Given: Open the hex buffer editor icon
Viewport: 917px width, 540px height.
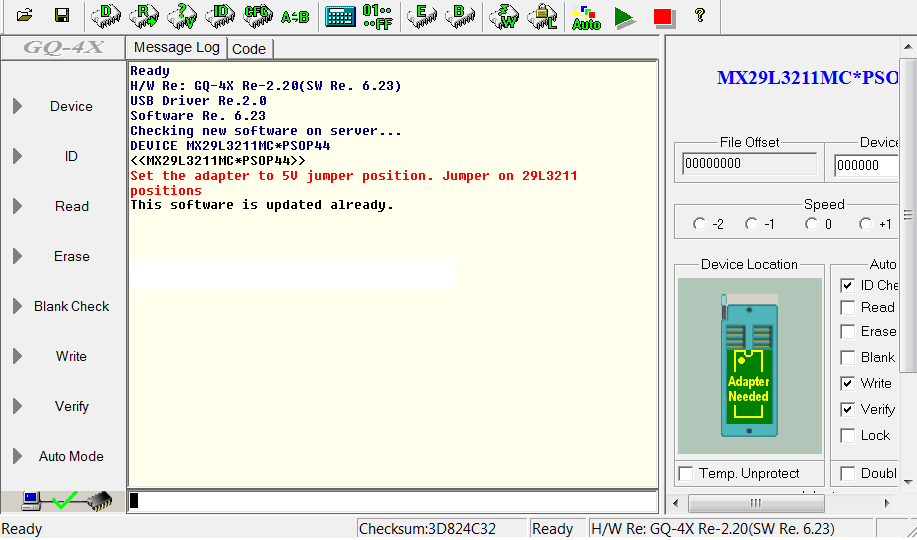Looking at the screenshot, I should (x=340, y=16).
